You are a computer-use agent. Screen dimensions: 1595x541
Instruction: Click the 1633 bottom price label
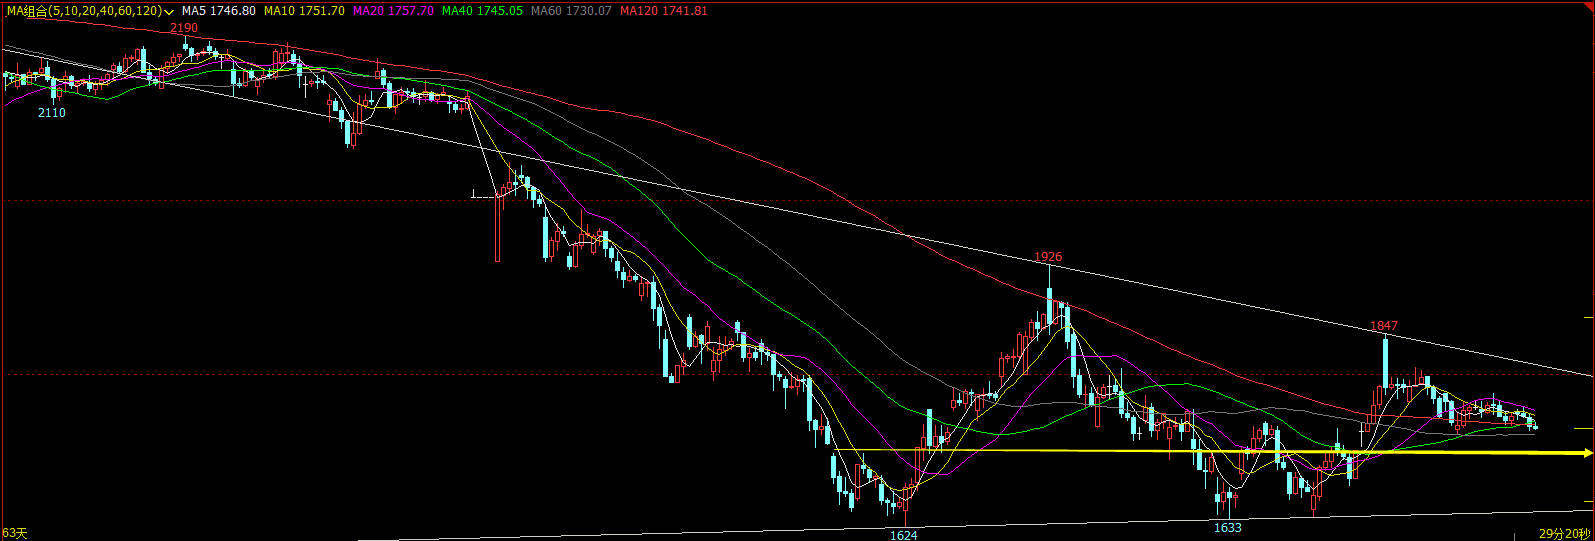pyautogui.click(x=1228, y=527)
